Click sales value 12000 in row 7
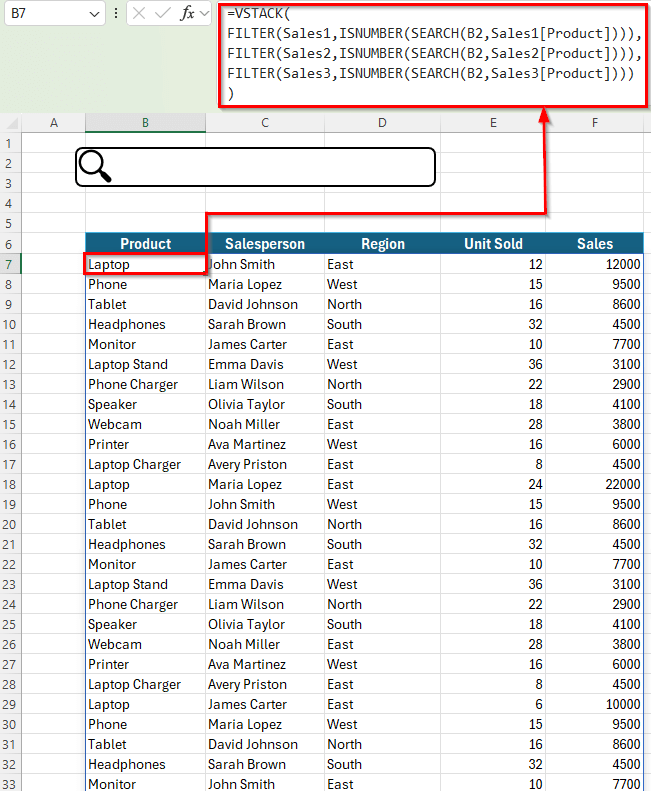651x791 pixels. point(594,264)
